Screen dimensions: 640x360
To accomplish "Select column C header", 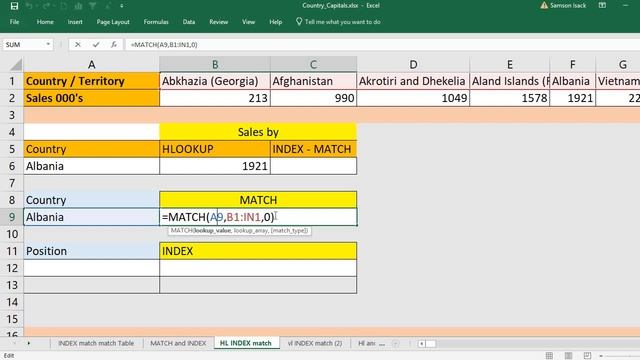I will [313, 64].
